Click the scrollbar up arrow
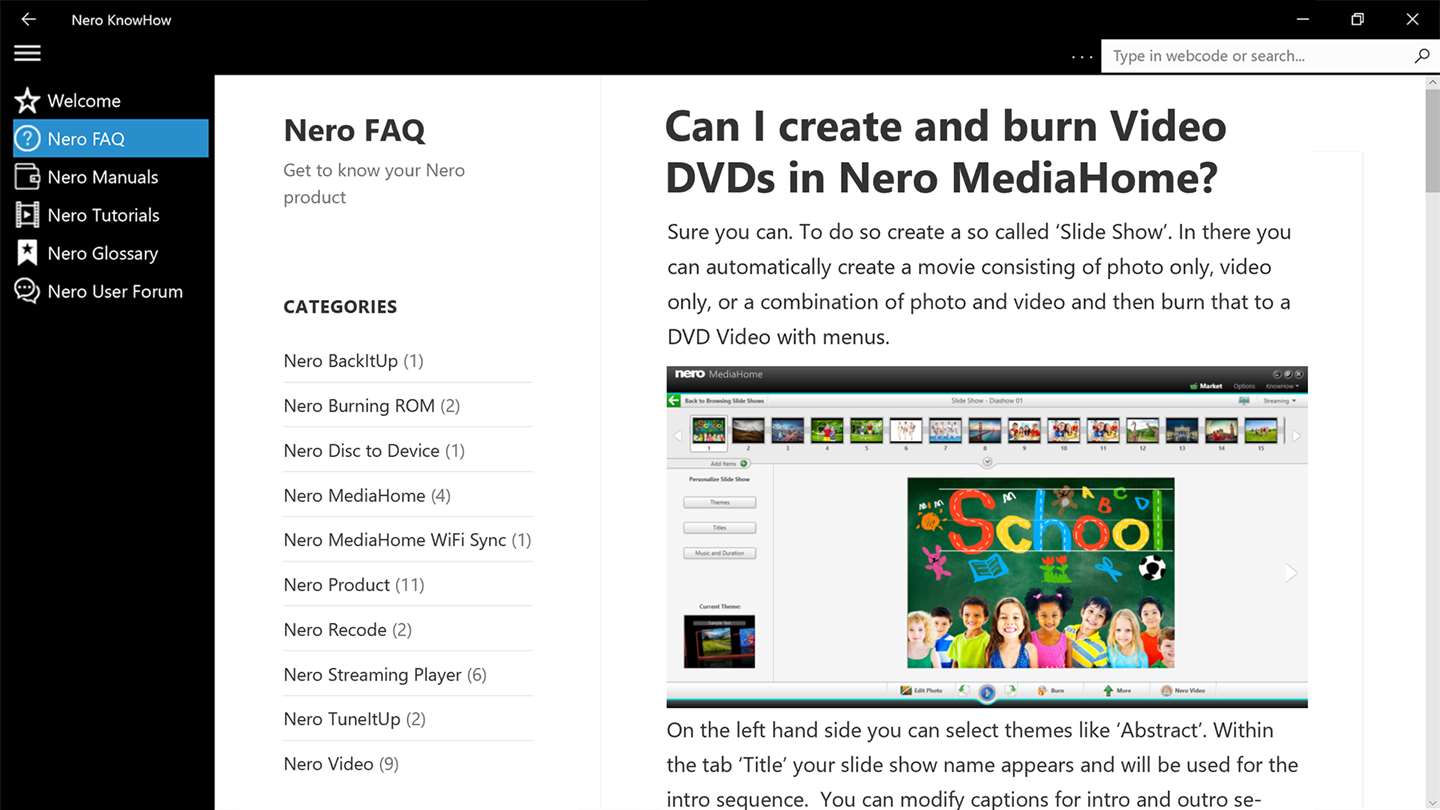Viewport: 1440px width, 810px height. (x=1432, y=83)
